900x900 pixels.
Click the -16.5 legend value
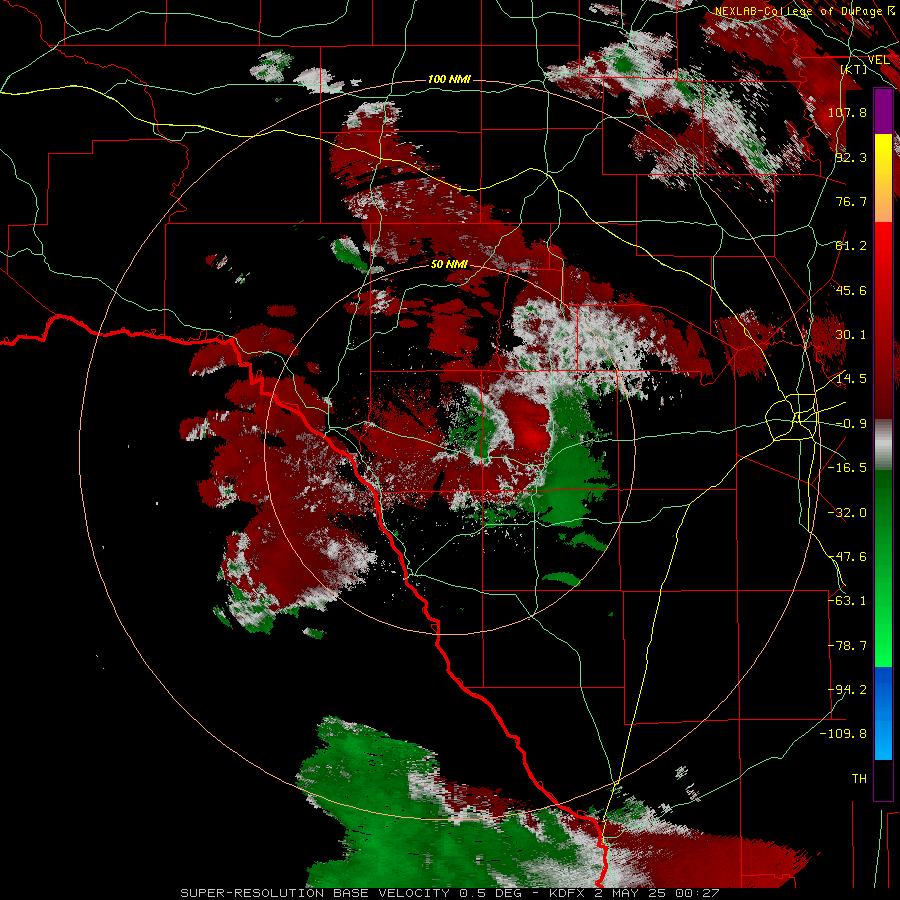coord(847,468)
